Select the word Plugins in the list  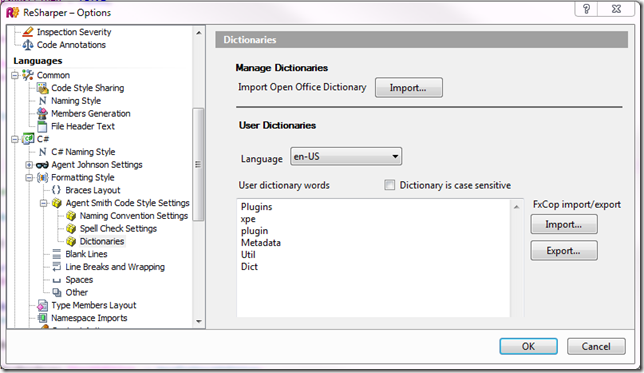pos(256,207)
